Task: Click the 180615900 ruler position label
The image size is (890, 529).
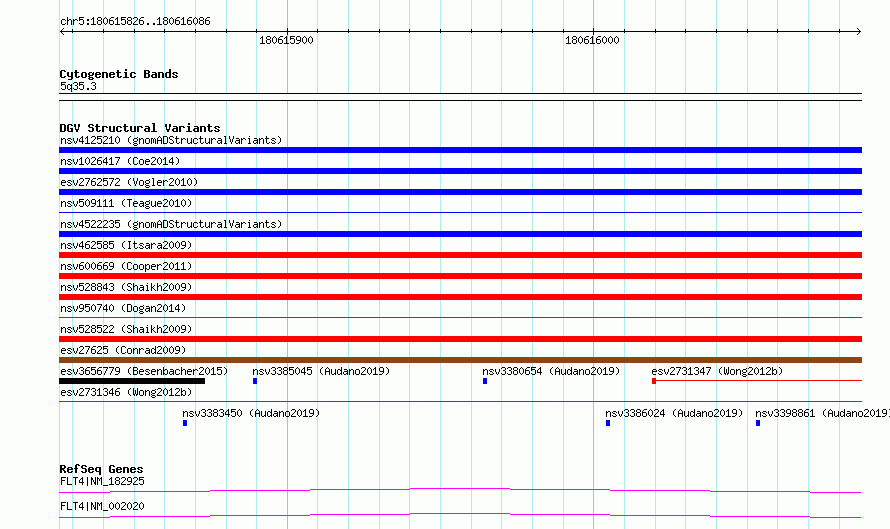Action: pos(286,40)
